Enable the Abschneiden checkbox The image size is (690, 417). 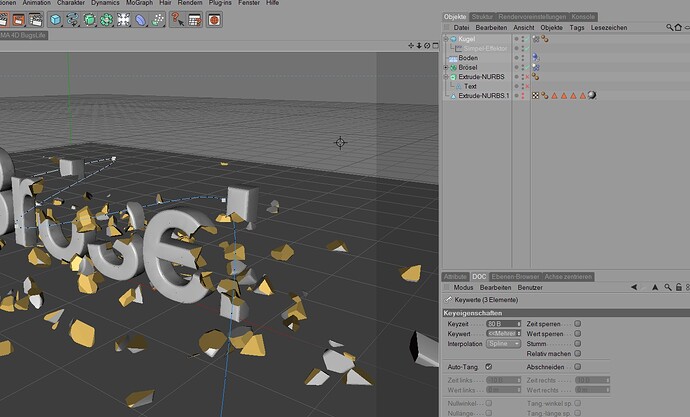[x=577, y=366]
